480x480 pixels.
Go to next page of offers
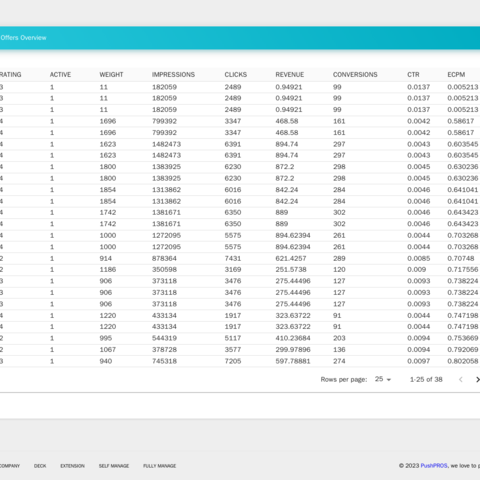coord(478,379)
